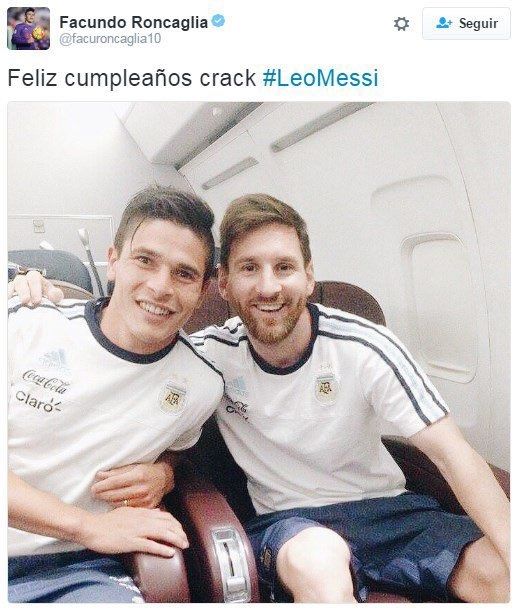Open the attached airplane selfie photo
Screen dimensions: 516x610
(259, 352)
